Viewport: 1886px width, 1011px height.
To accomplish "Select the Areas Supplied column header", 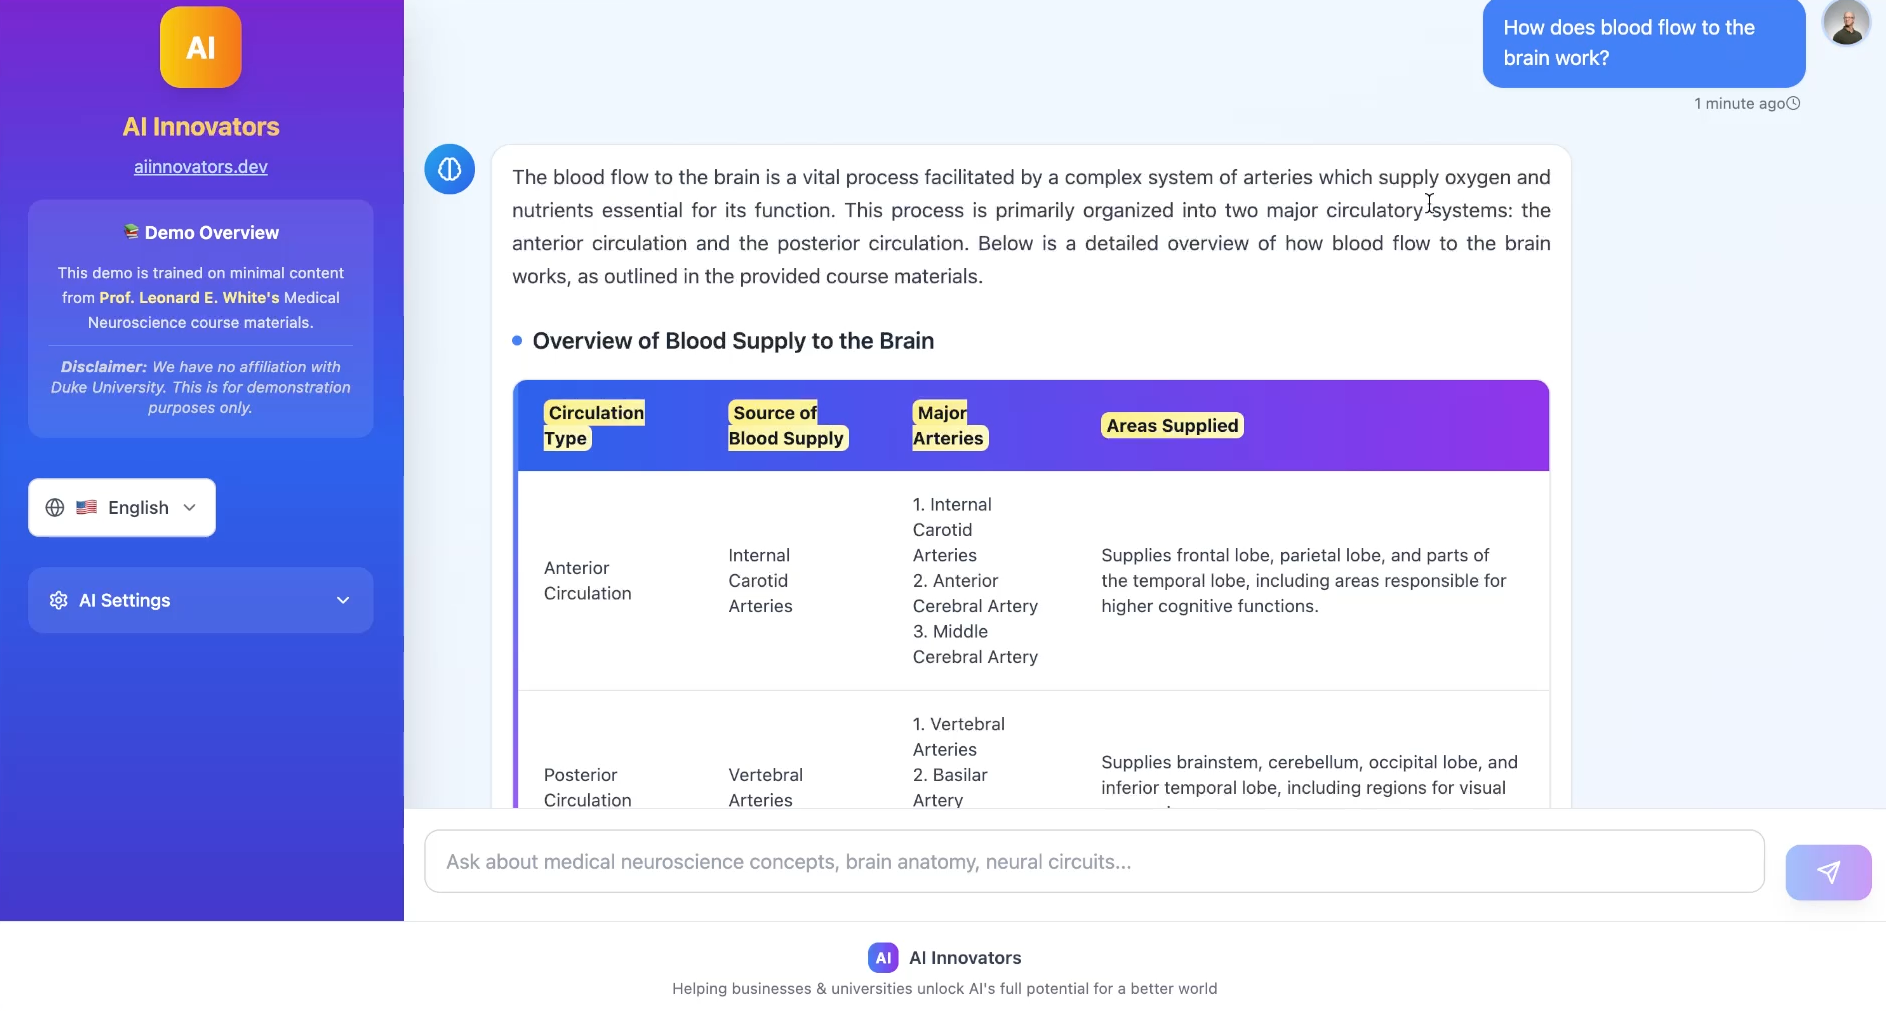I will [1172, 425].
